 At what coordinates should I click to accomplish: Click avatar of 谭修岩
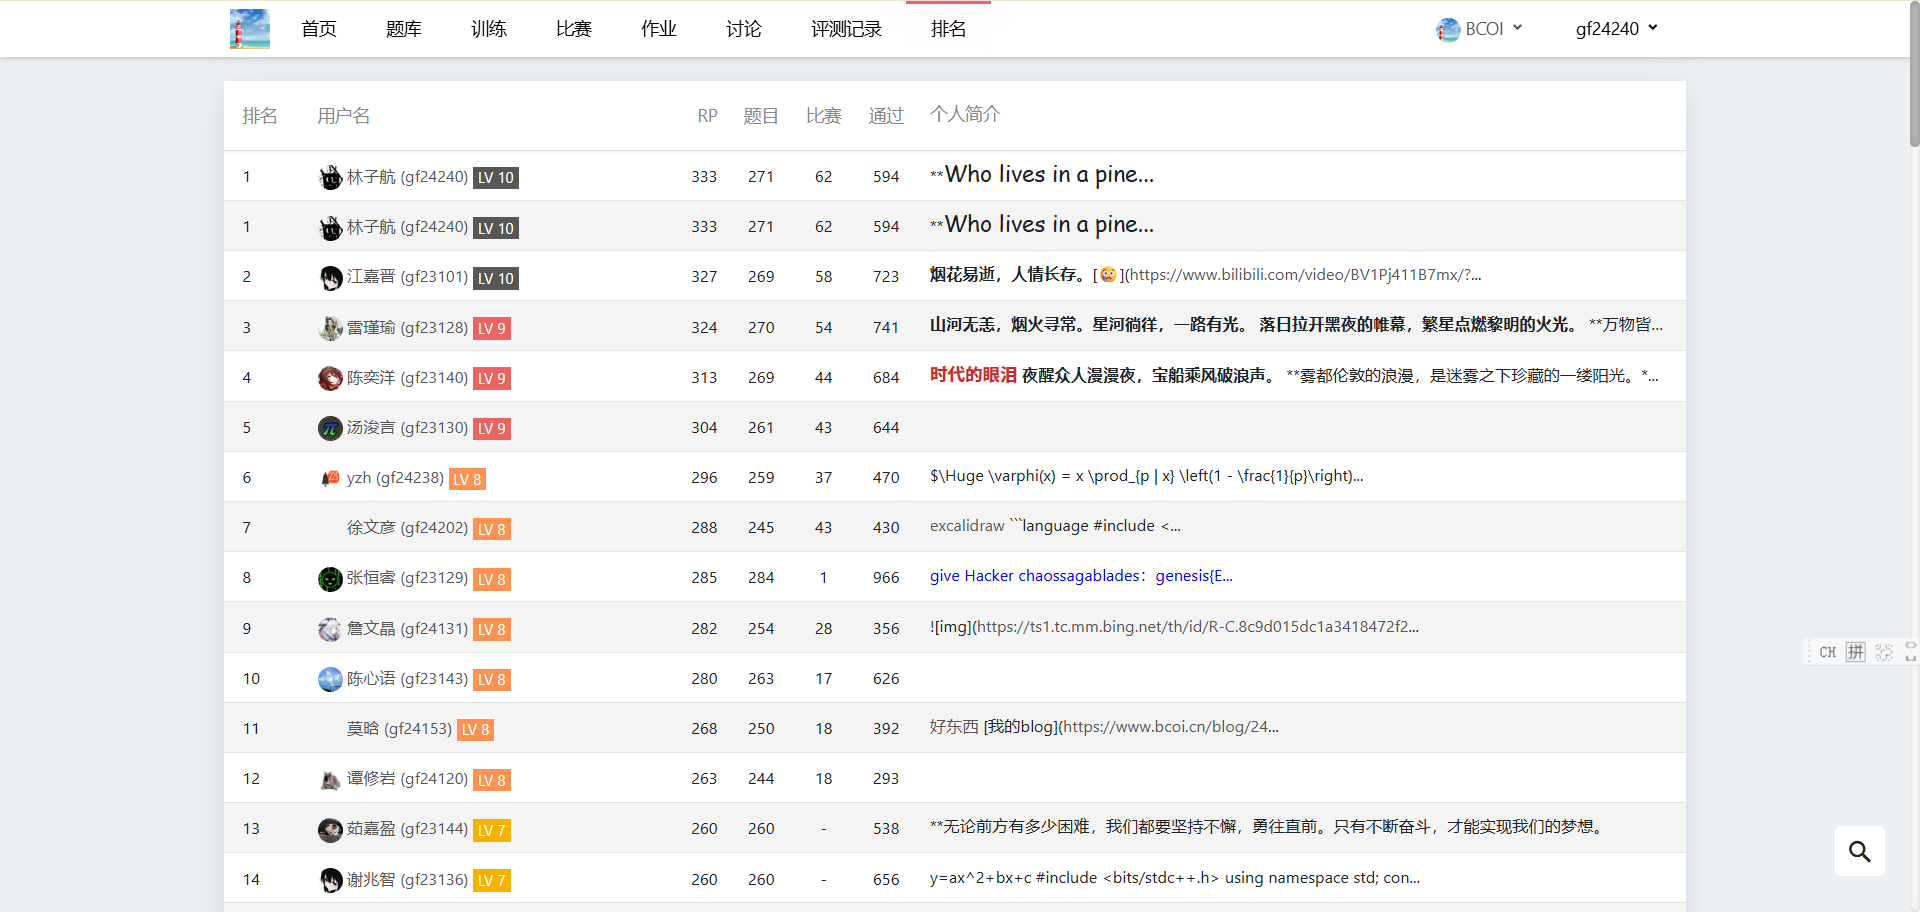click(330, 779)
